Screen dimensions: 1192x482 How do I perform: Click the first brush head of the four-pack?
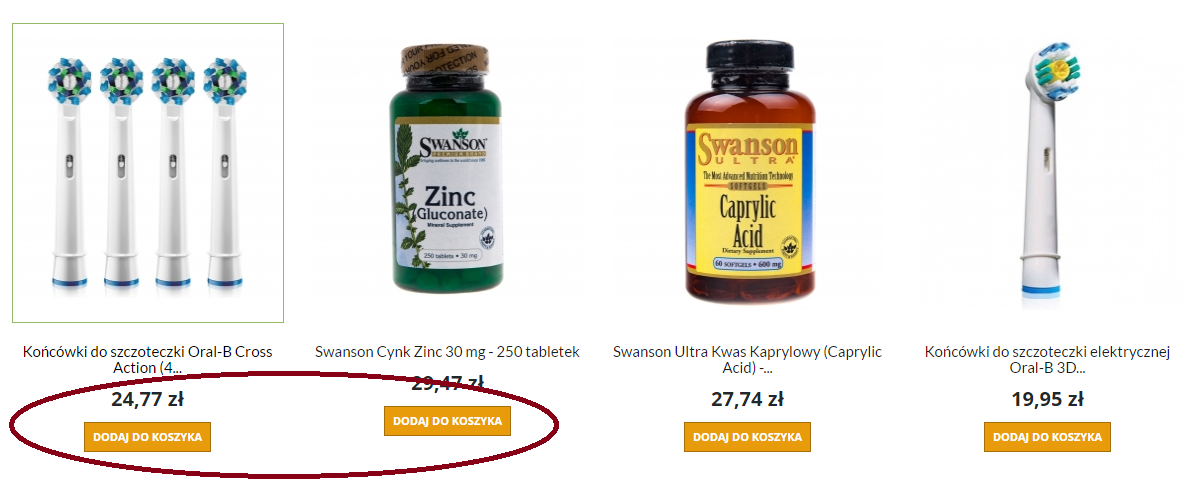pos(69,173)
